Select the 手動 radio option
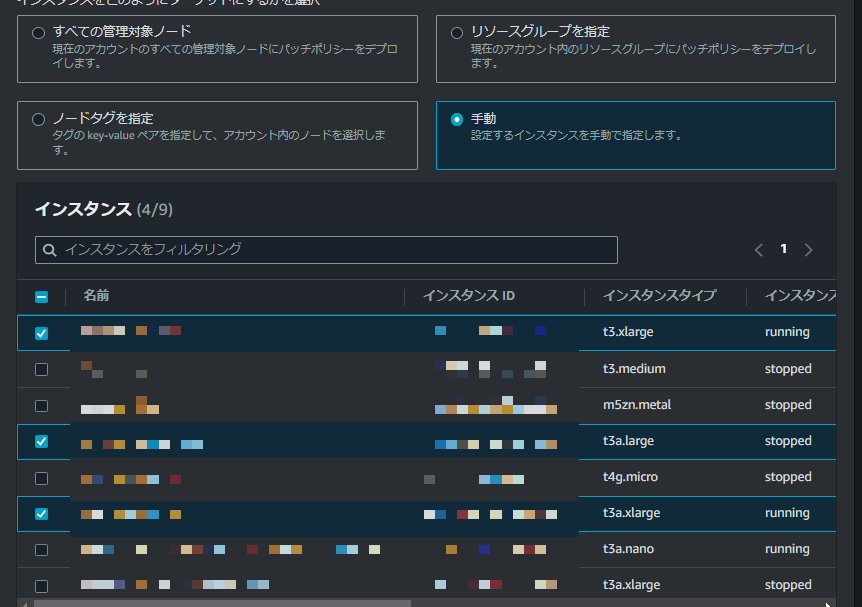The width and height of the screenshot is (862, 607). (x=457, y=117)
